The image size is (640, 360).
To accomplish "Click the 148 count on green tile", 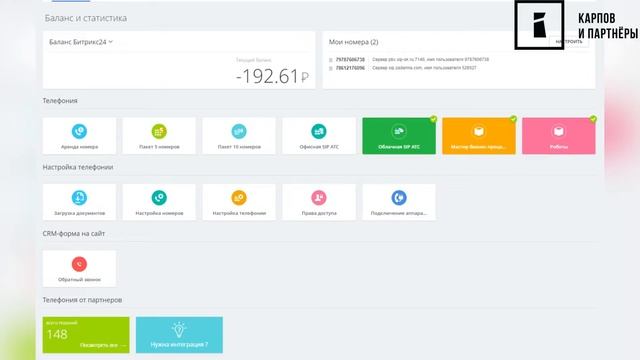I will pos(57,334).
